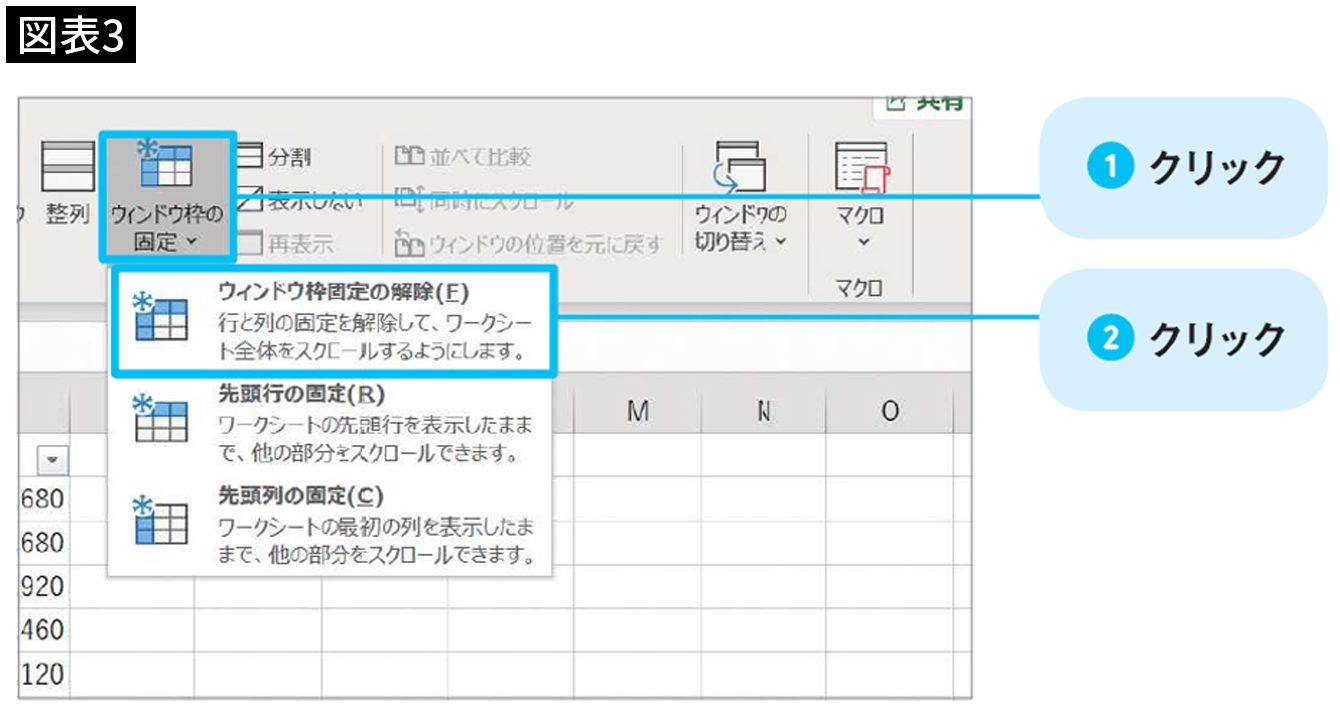Open the column filter dropdown arrow
This screenshot has height=711, width=1340.
click(x=50, y=457)
